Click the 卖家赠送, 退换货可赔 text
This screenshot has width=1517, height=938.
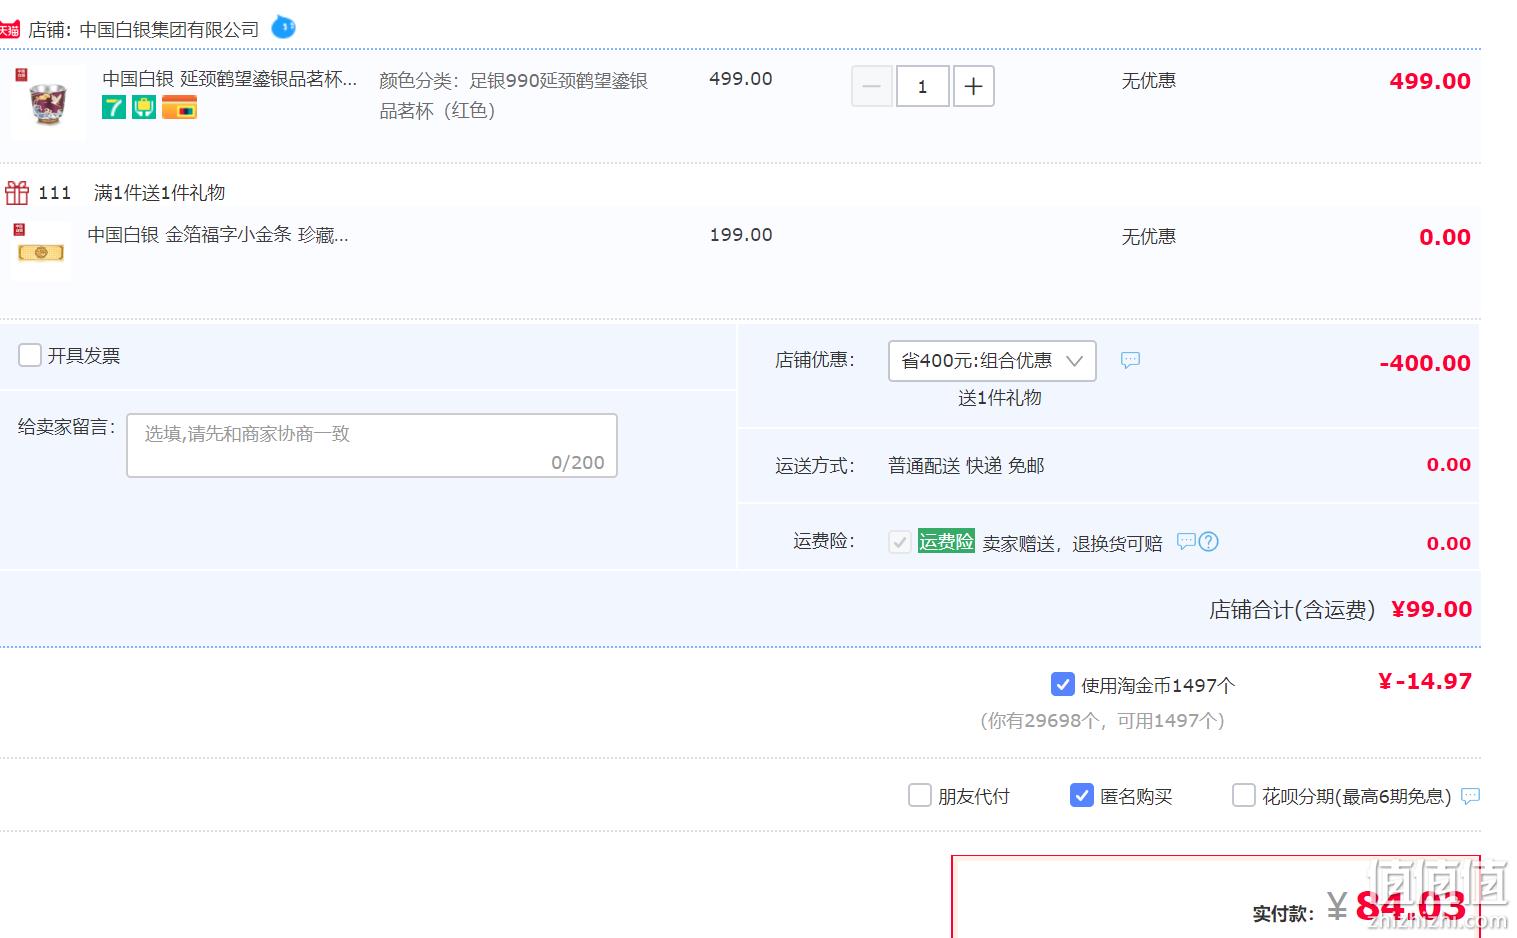pyautogui.click(x=1072, y=544)
